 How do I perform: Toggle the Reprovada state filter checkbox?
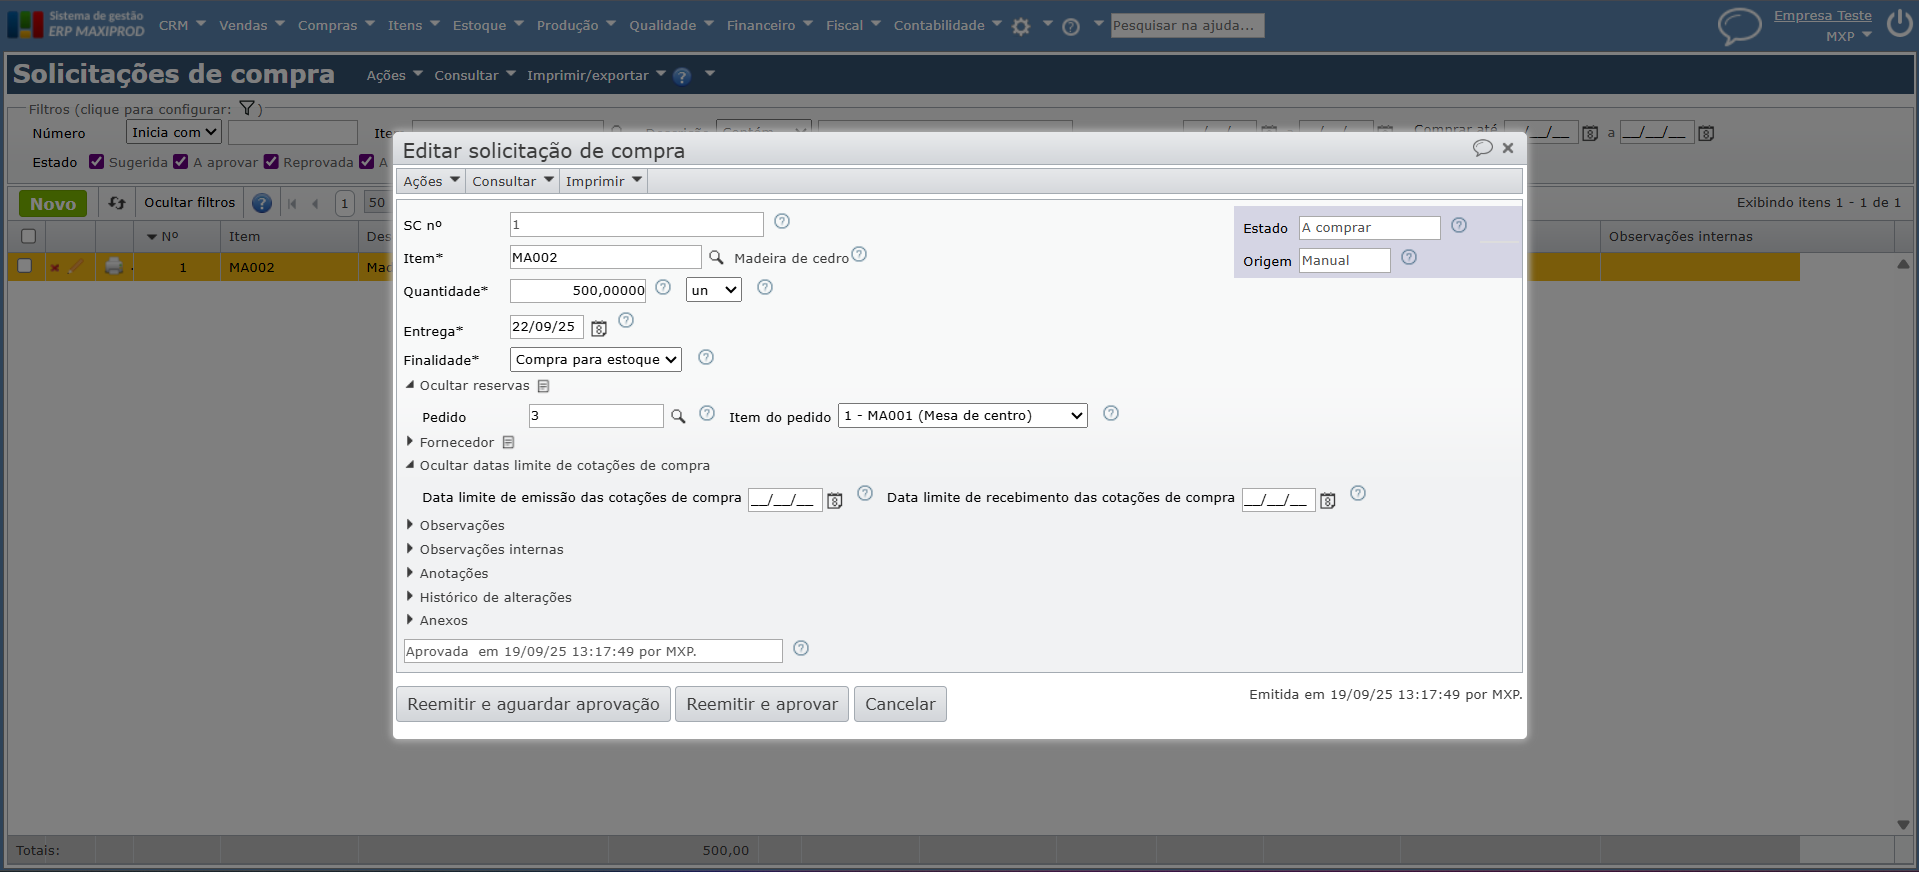[271, 161]
